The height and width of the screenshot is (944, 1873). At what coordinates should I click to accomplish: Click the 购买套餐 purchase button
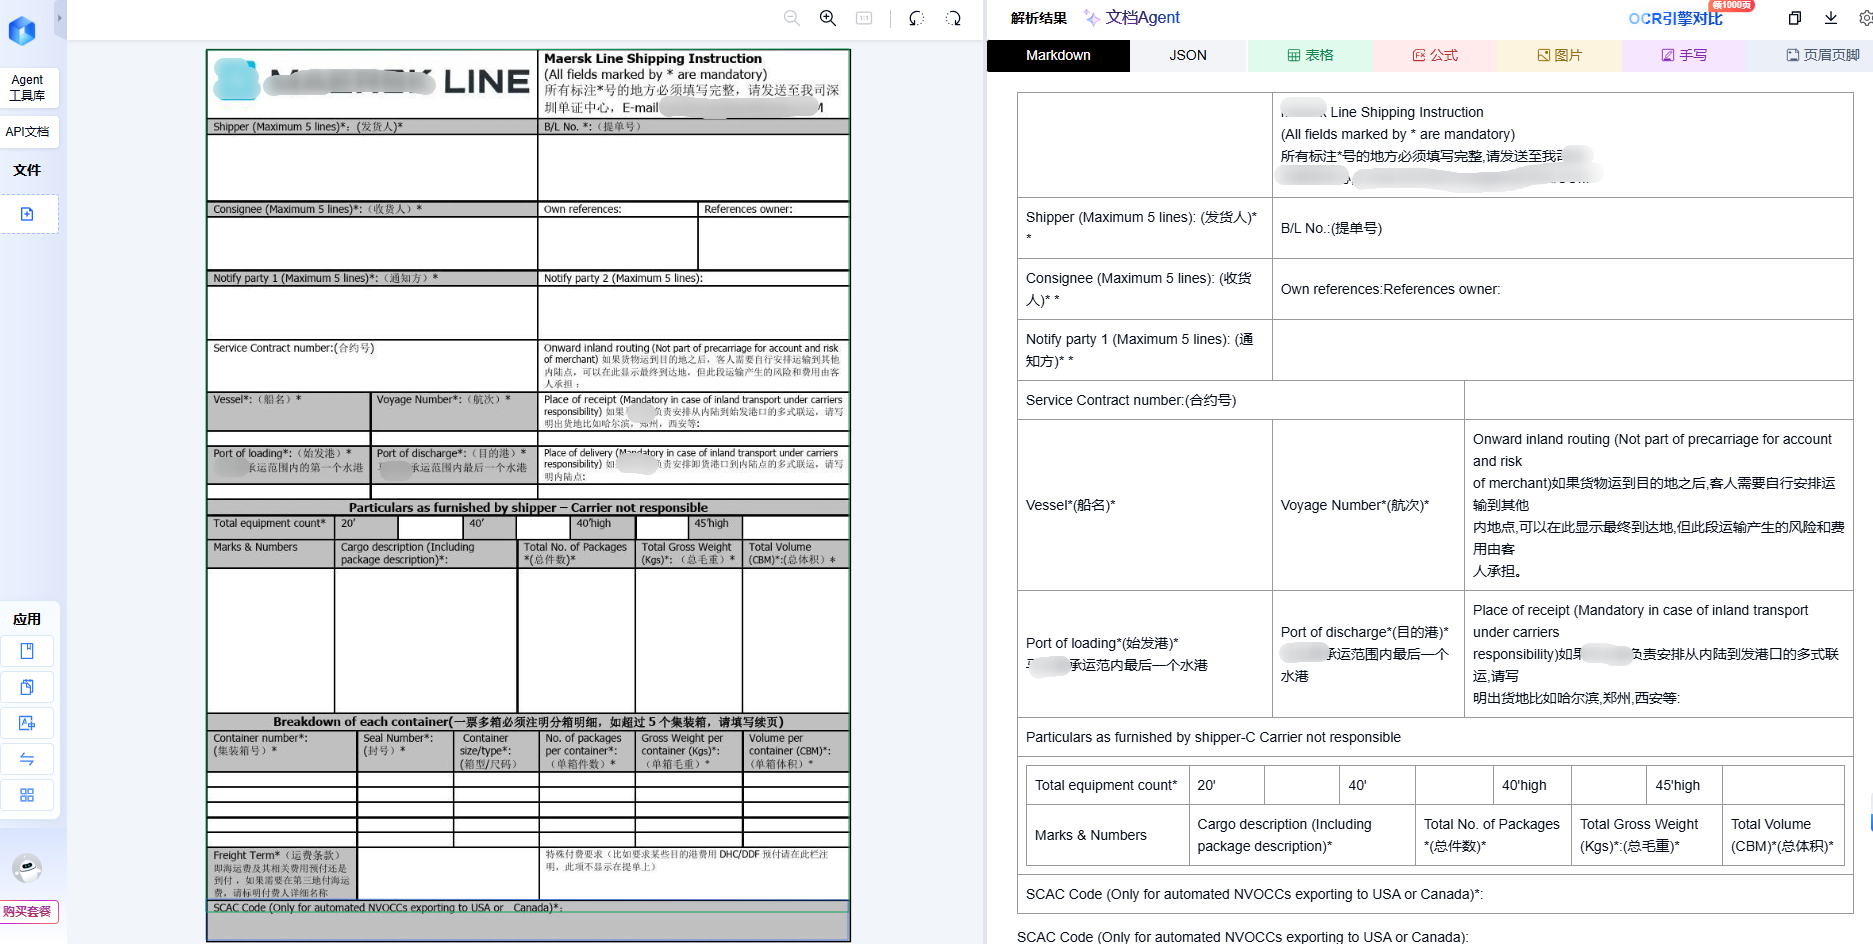(28, 911)
